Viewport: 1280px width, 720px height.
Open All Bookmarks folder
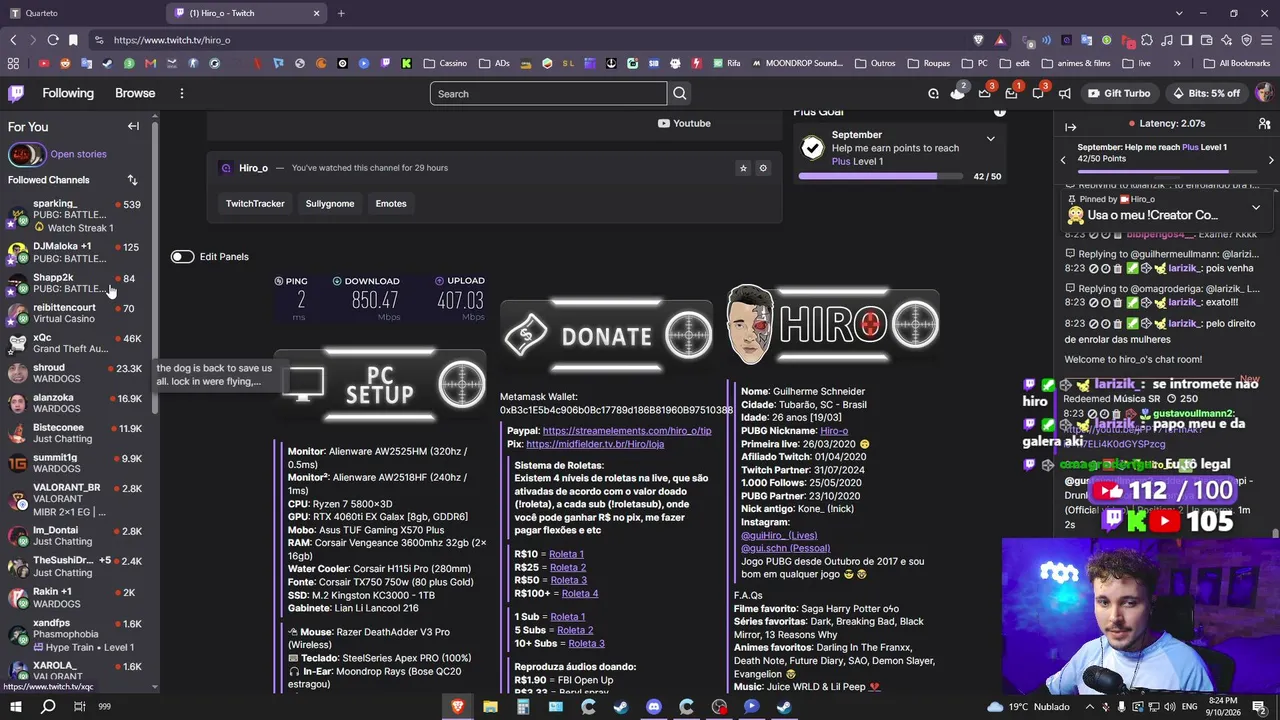tap(1236, 63)
